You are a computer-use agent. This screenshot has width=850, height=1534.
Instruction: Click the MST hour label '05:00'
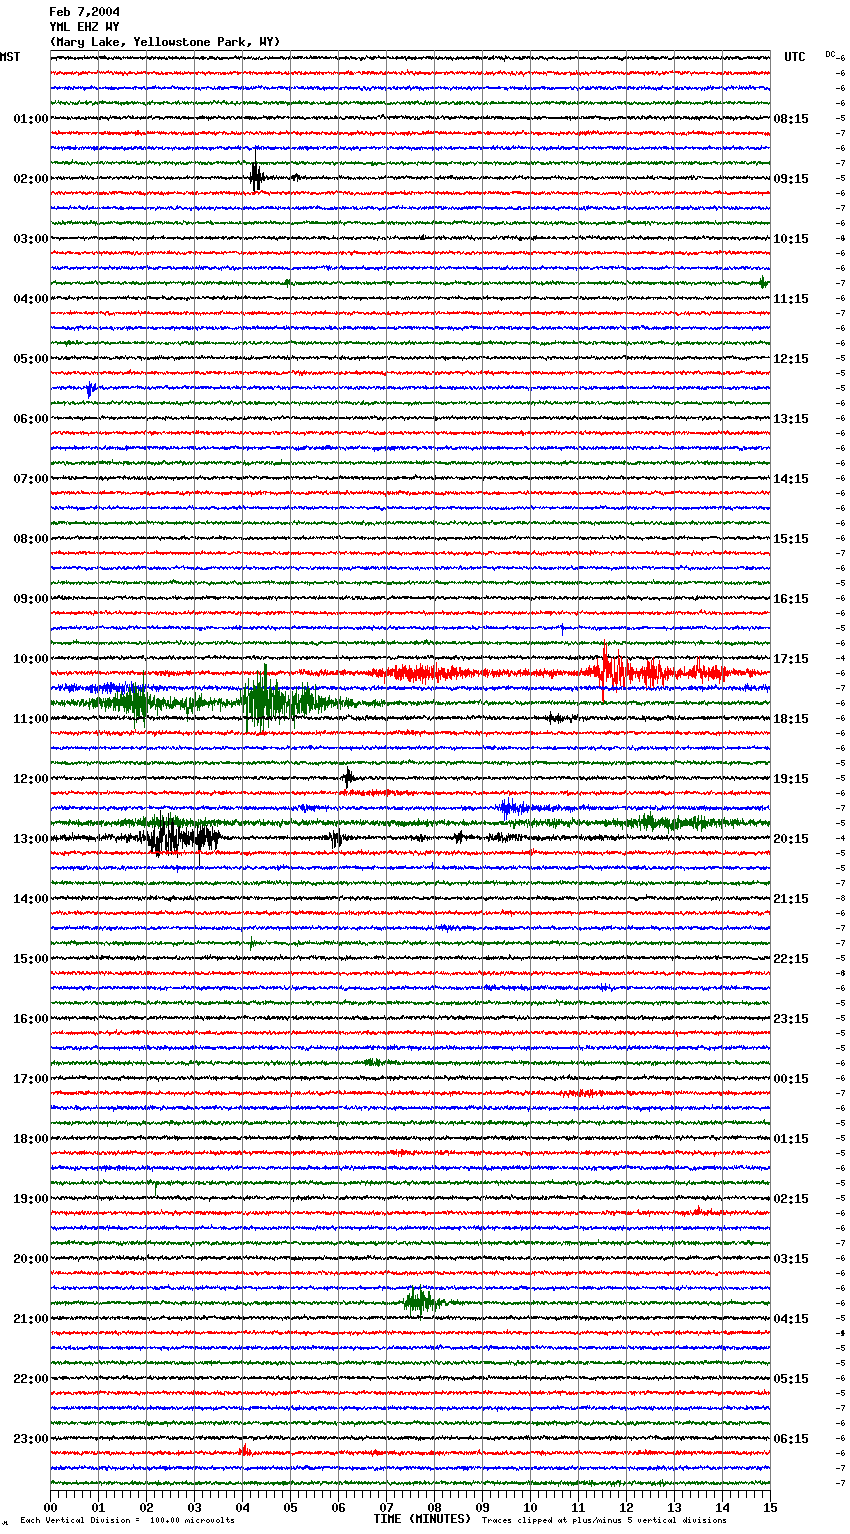tap(31, 359)
